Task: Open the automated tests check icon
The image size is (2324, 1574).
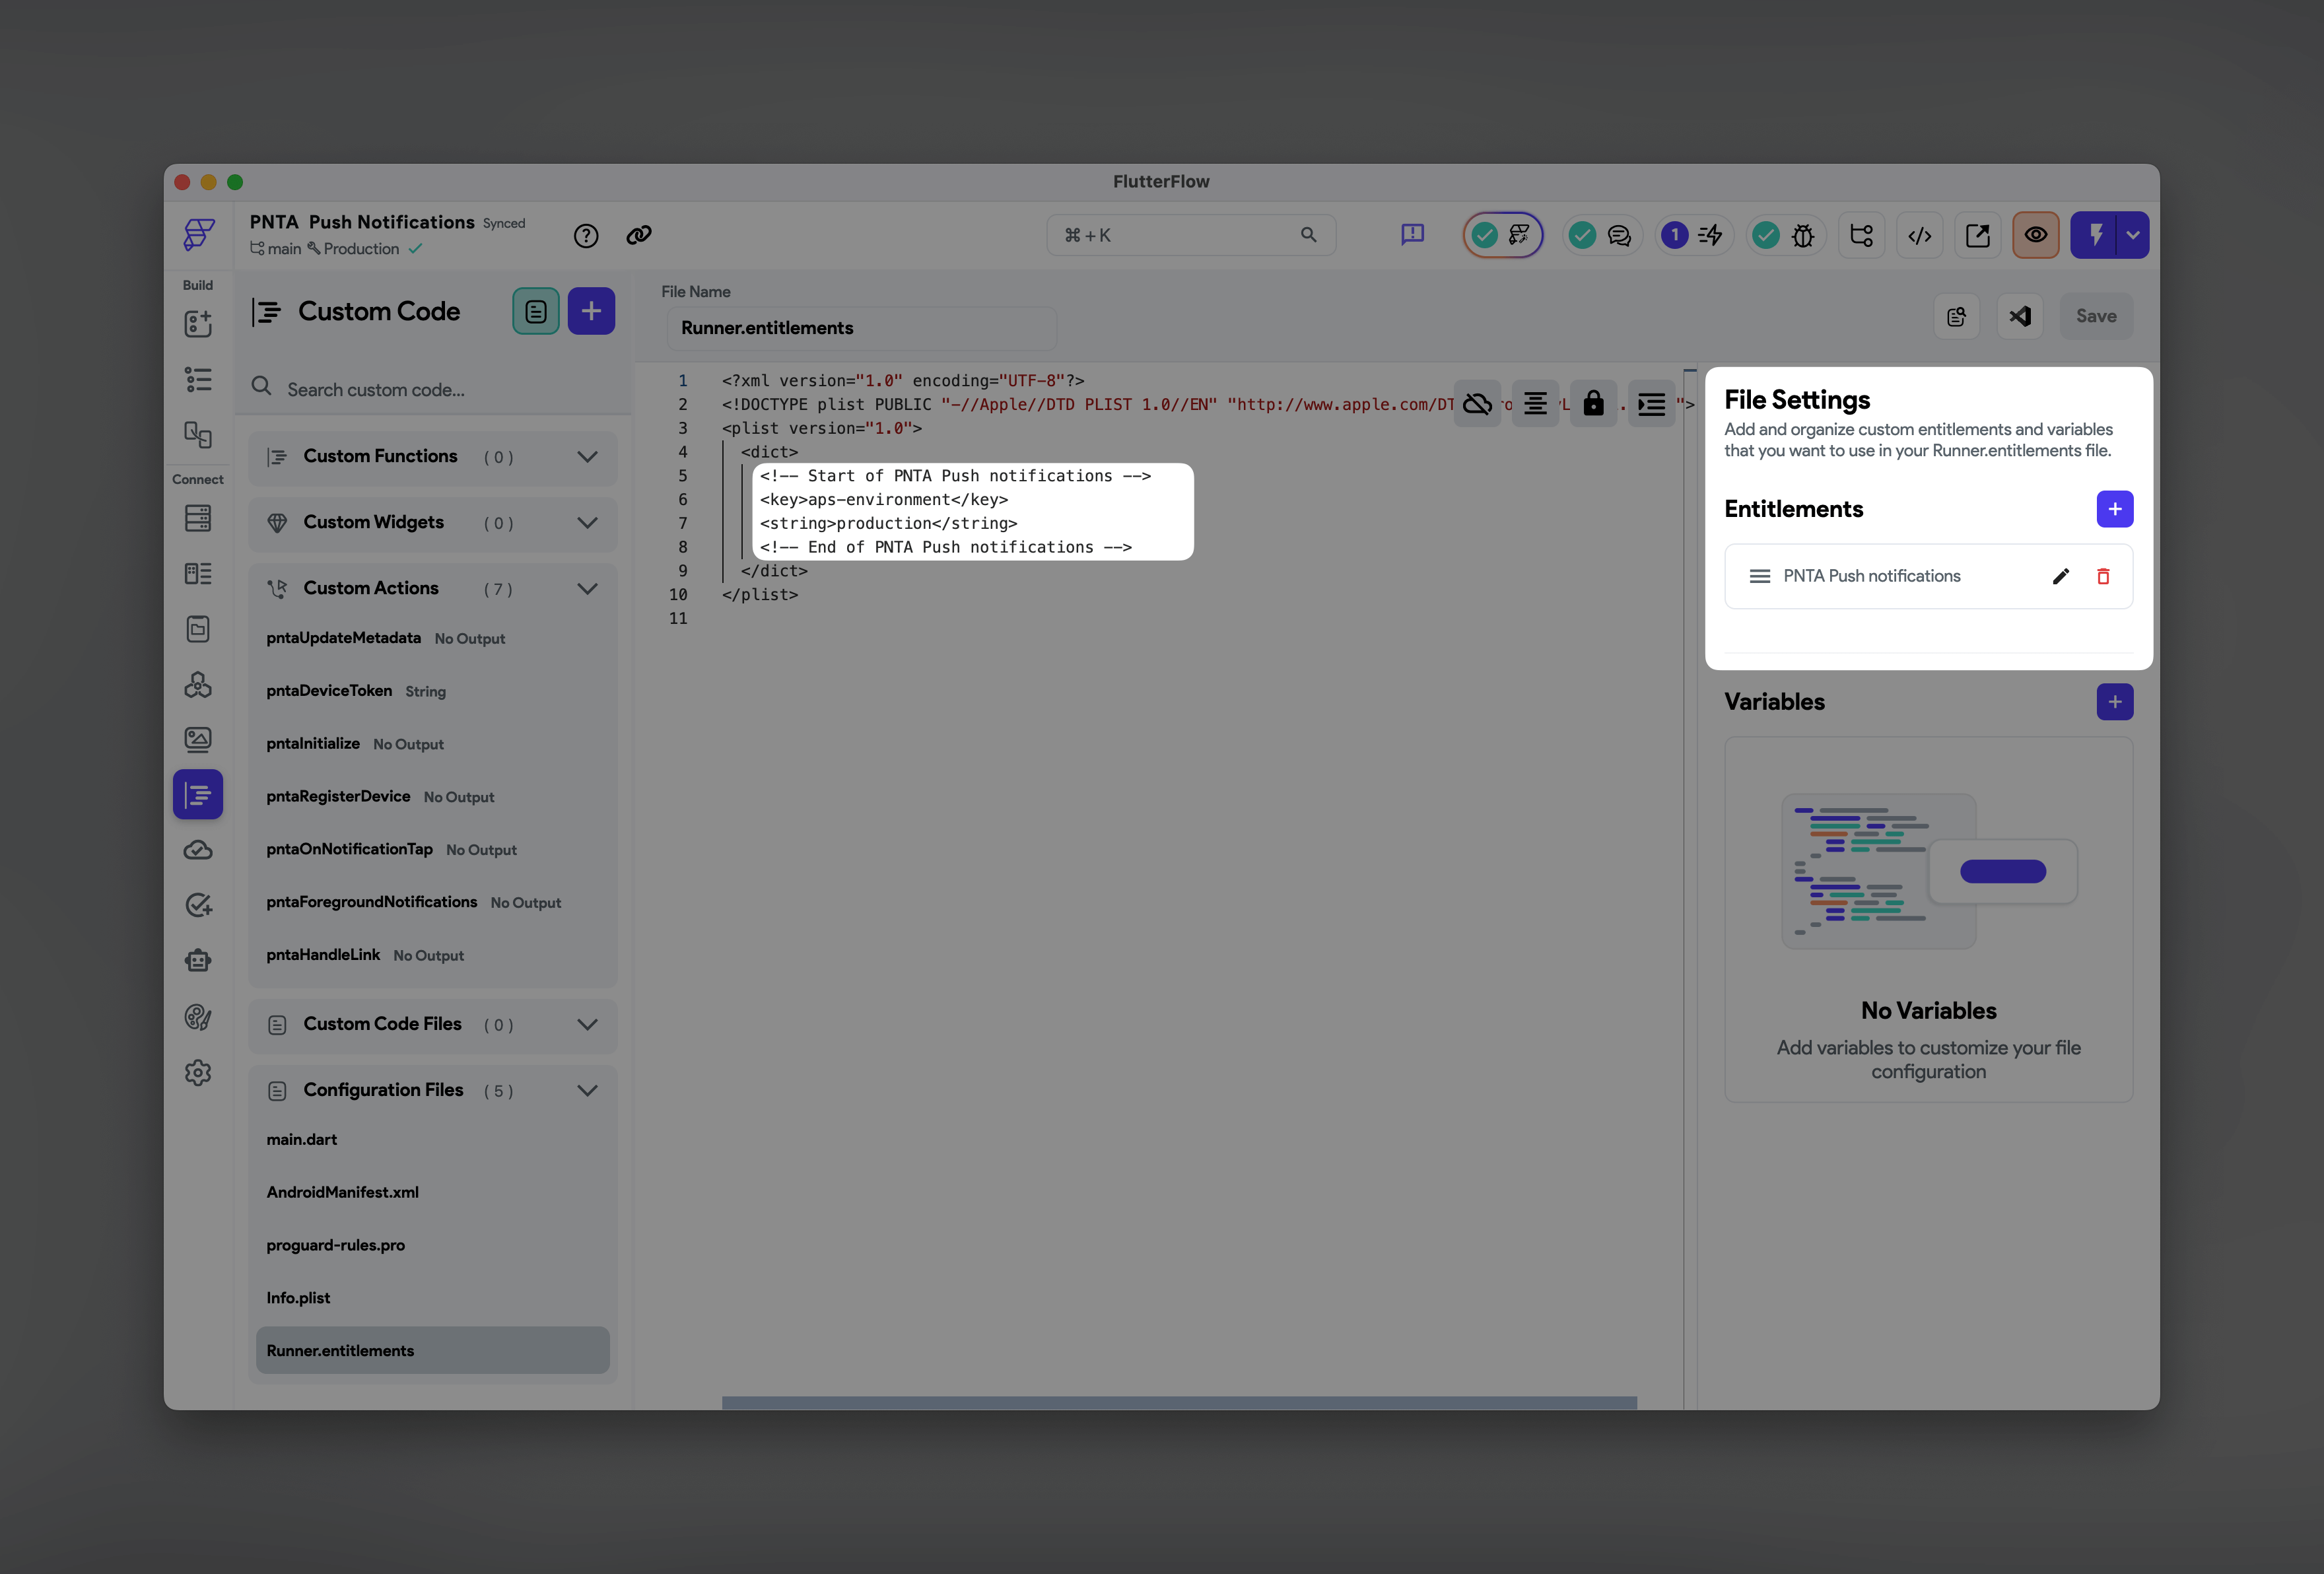Action: pos(198,906)
